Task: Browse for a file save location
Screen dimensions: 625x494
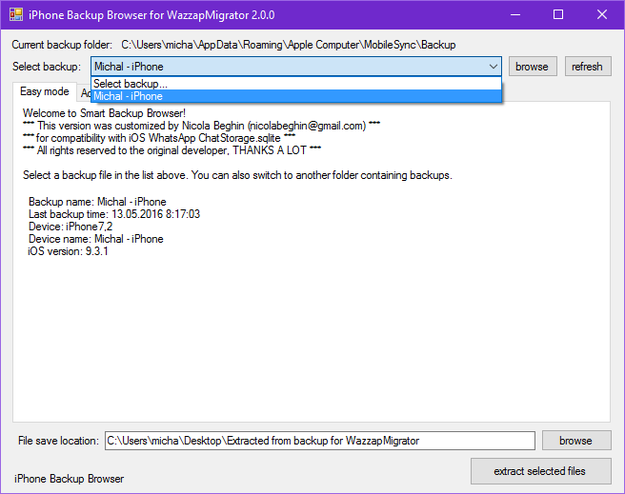Action: [575, 440]
